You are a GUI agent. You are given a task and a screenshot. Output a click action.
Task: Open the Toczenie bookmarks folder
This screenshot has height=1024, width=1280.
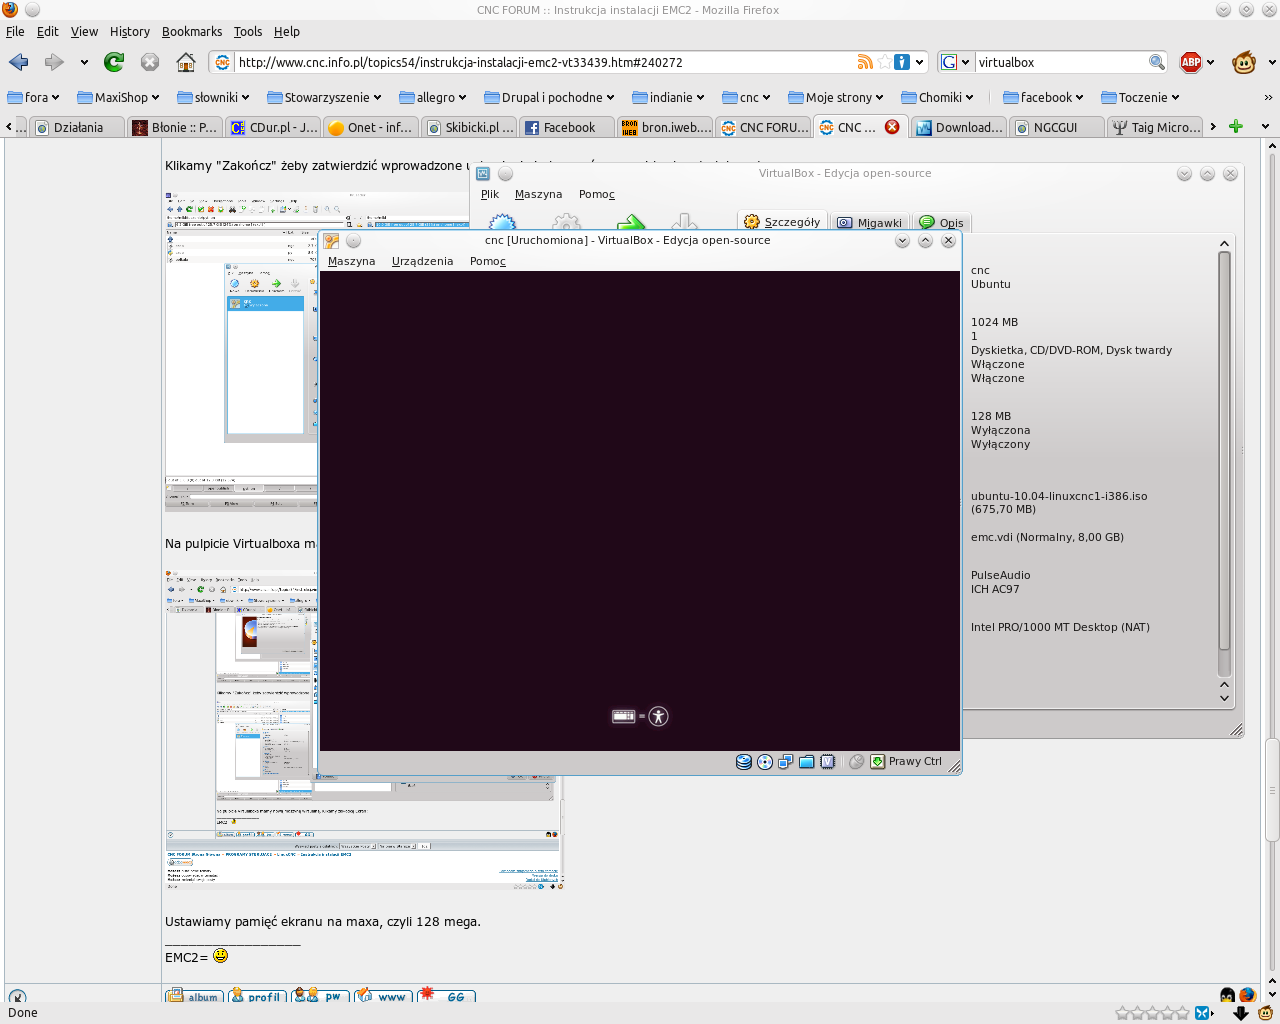pos(1140,97)
